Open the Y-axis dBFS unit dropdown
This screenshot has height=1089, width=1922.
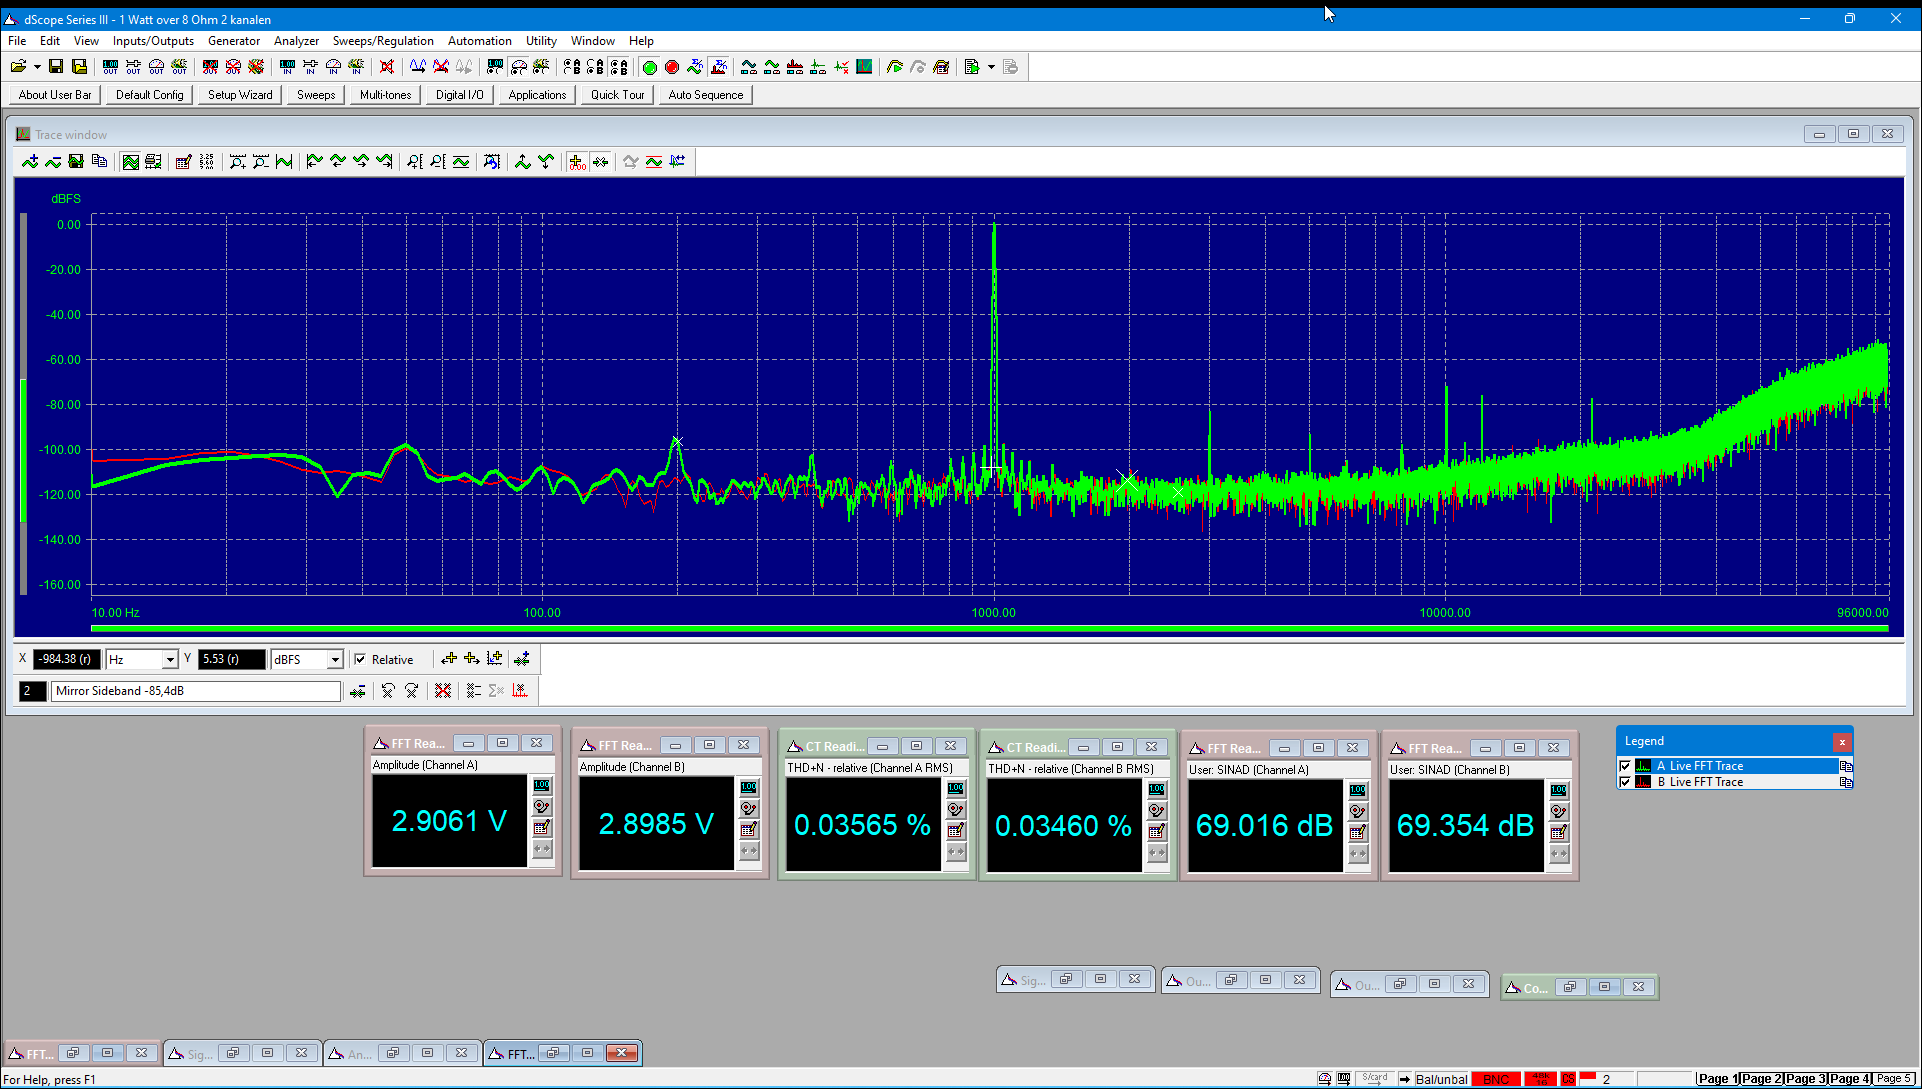click(335, 660)
